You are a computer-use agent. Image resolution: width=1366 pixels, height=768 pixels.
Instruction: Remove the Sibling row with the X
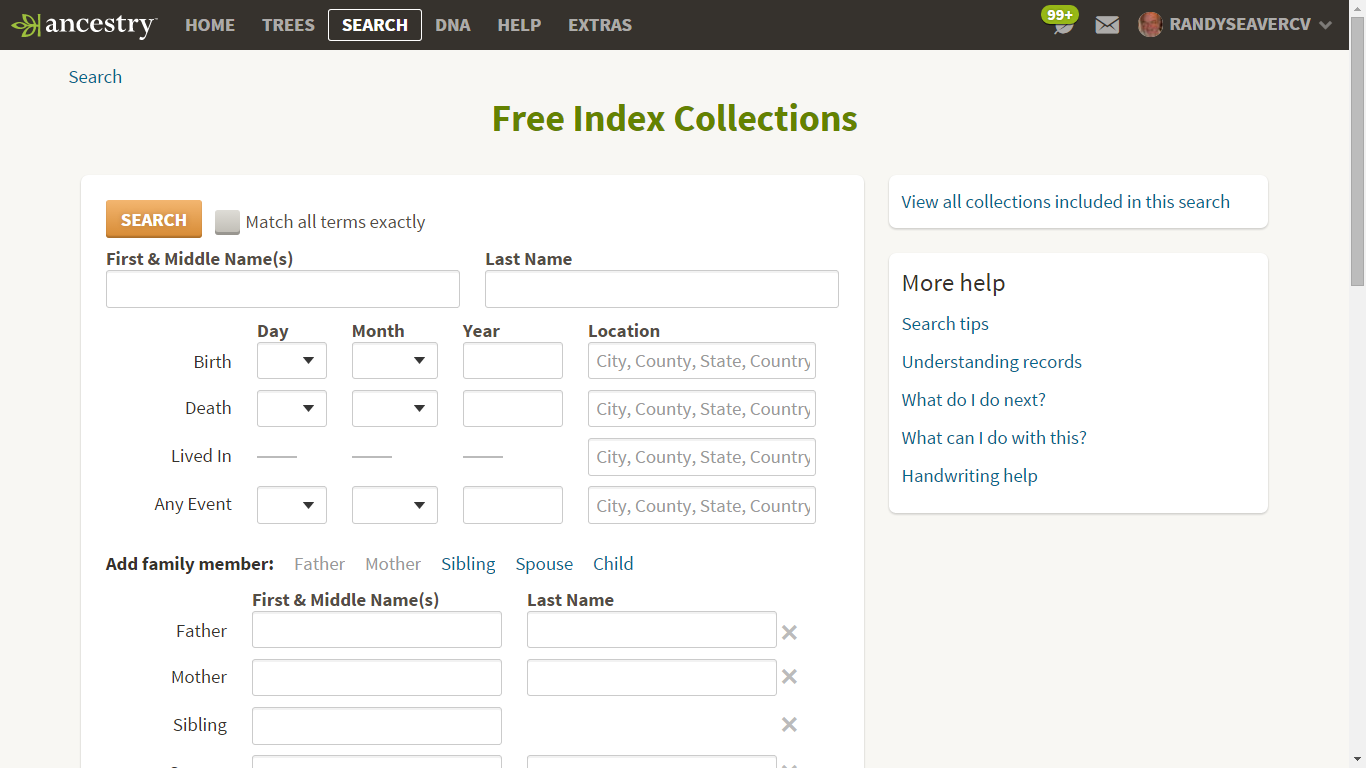point(789,724)
